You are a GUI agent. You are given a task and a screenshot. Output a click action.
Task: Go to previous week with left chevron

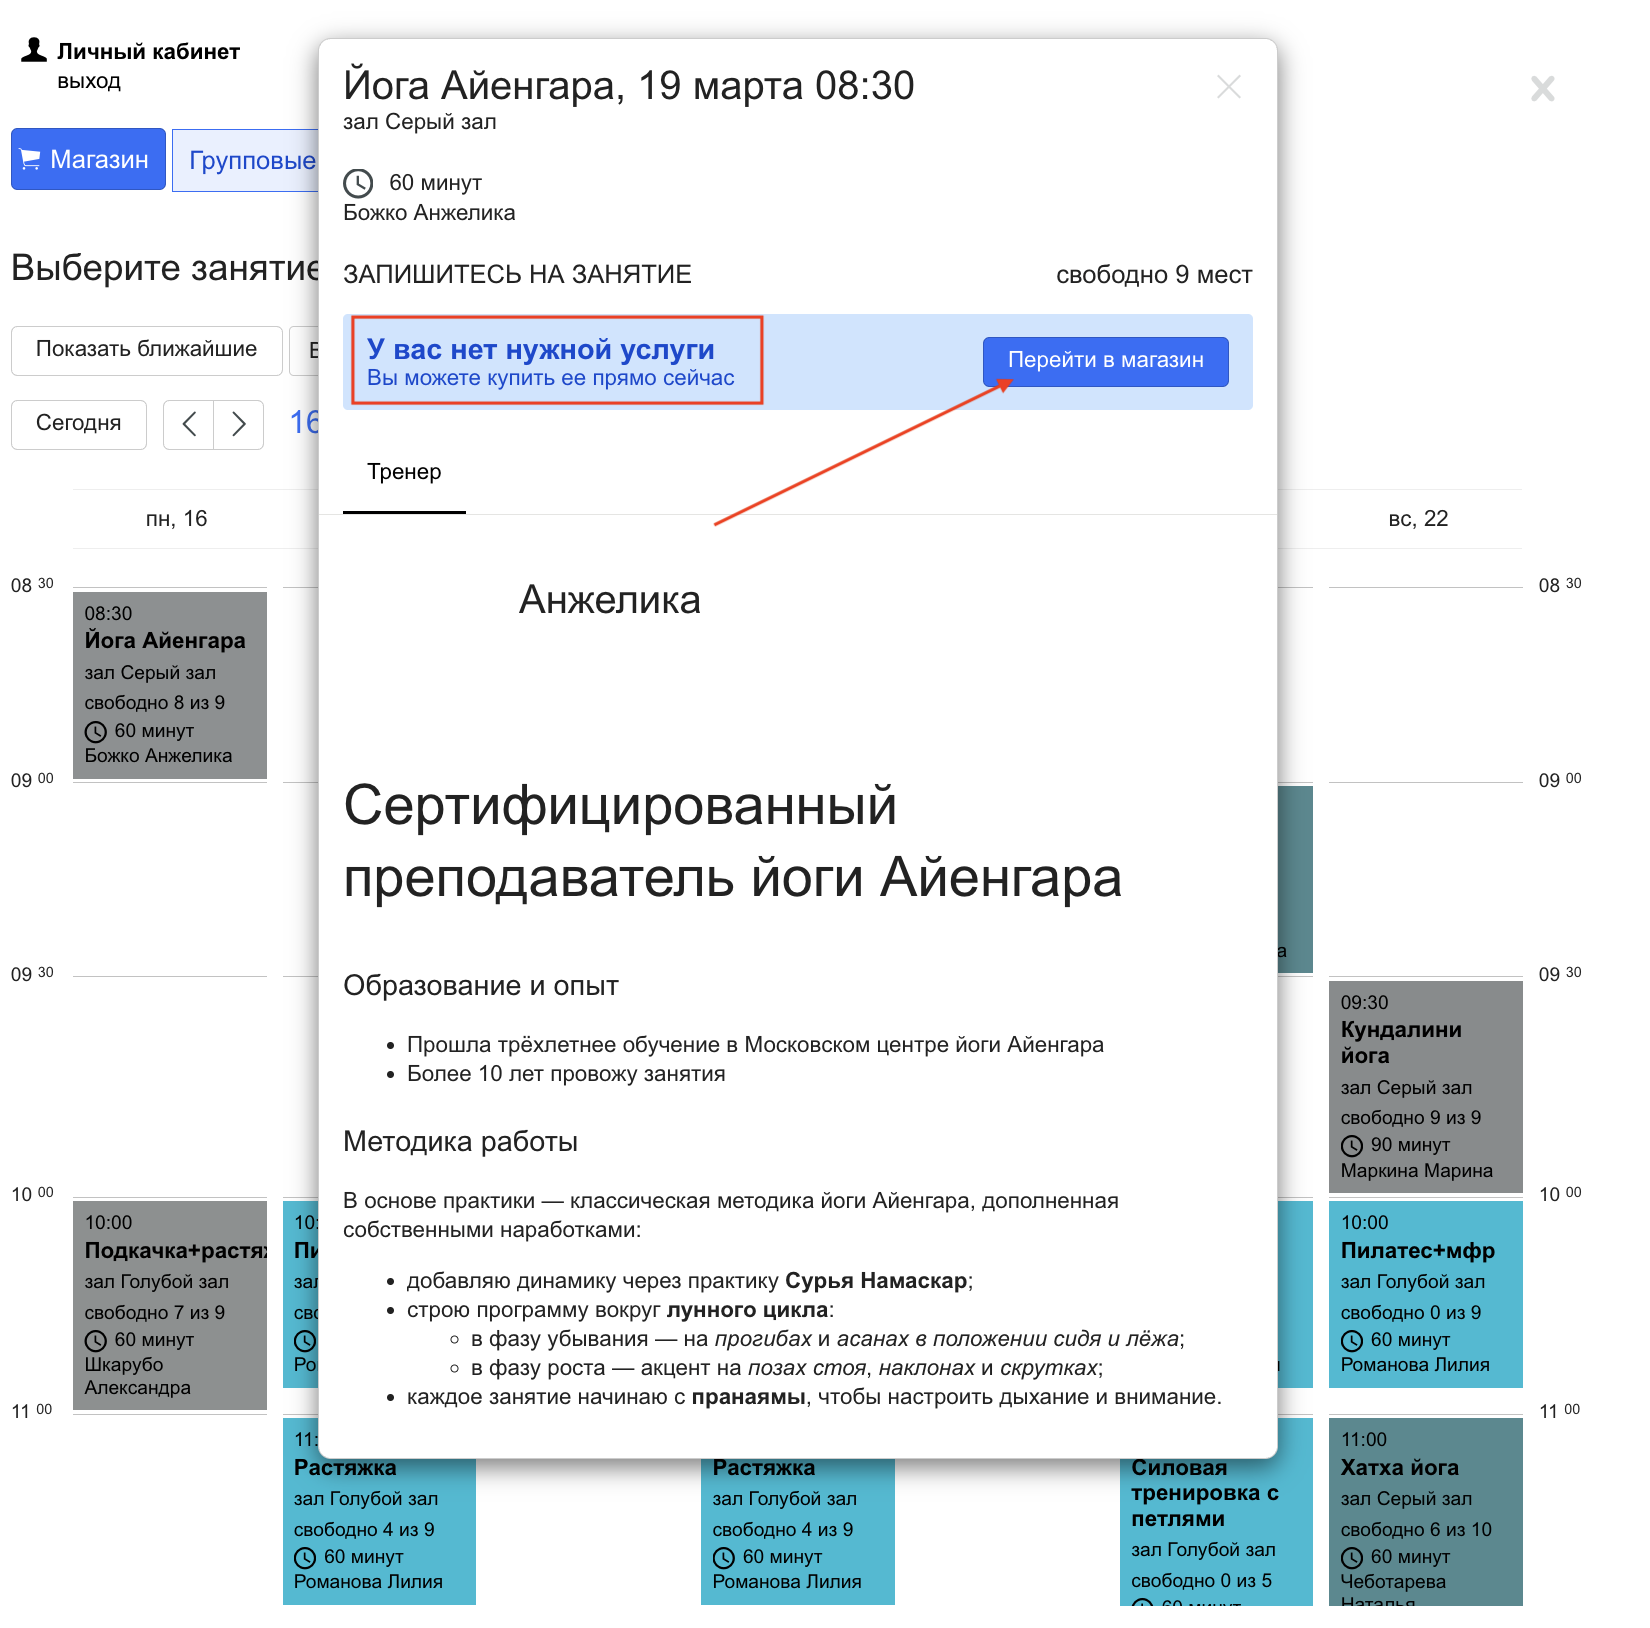point(189,424)
